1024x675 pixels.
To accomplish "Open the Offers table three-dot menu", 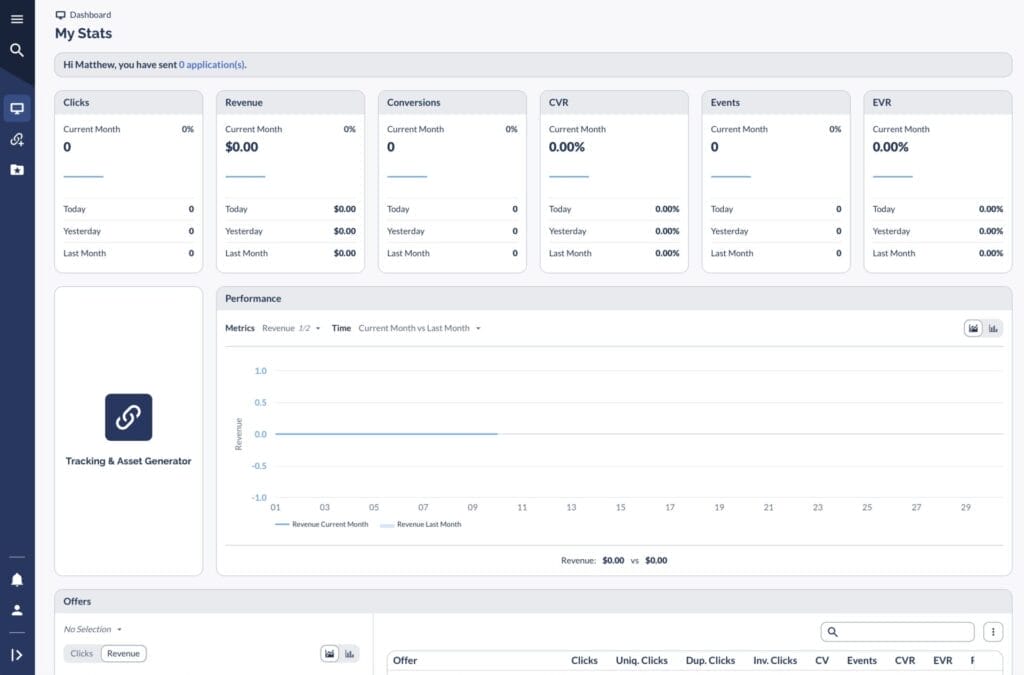I will (992, 632).
